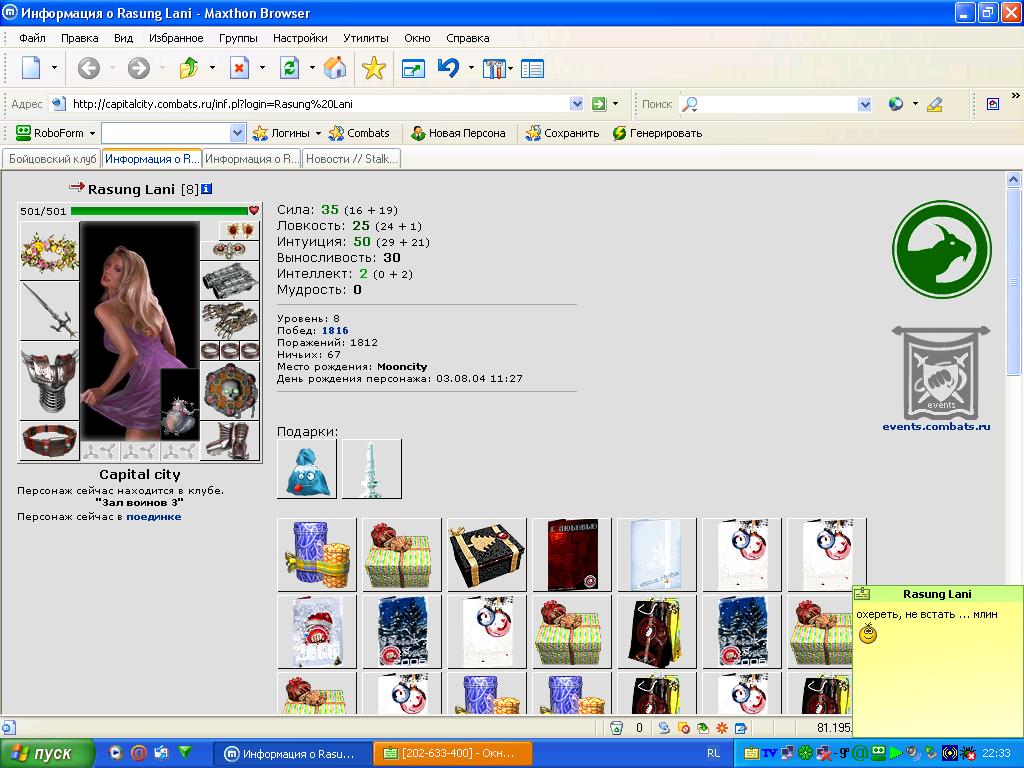Click the поединке battle link
This screenshot has height=768, width=1024.
[x=153, y=517]
